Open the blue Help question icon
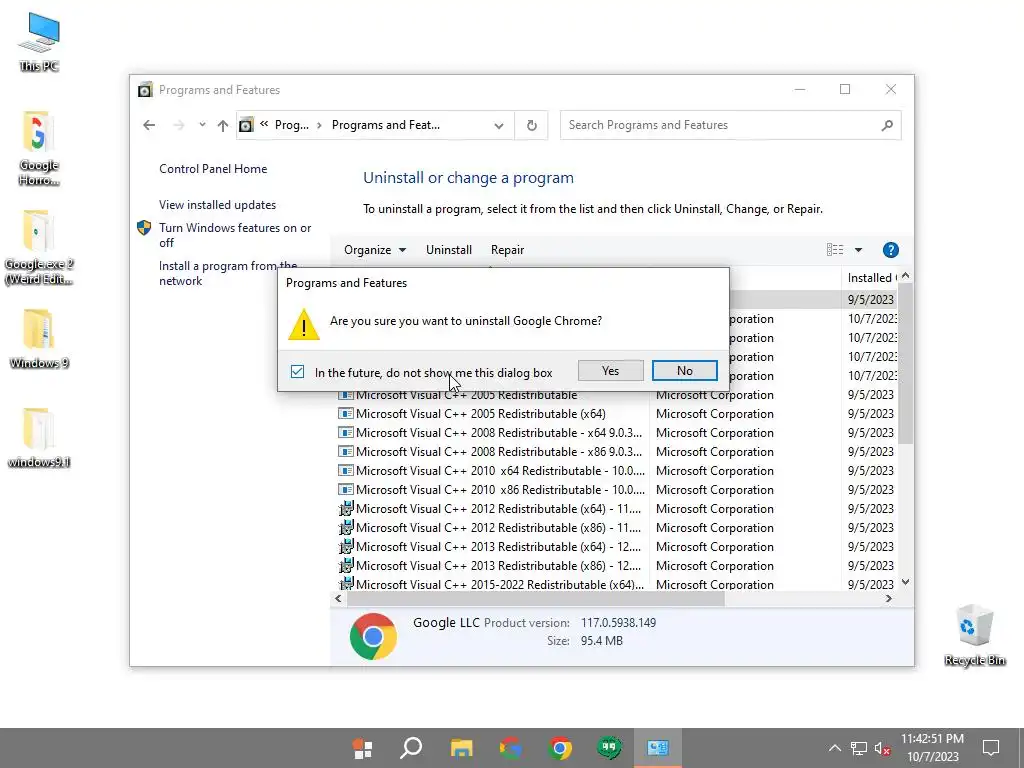 coord(890,249)
